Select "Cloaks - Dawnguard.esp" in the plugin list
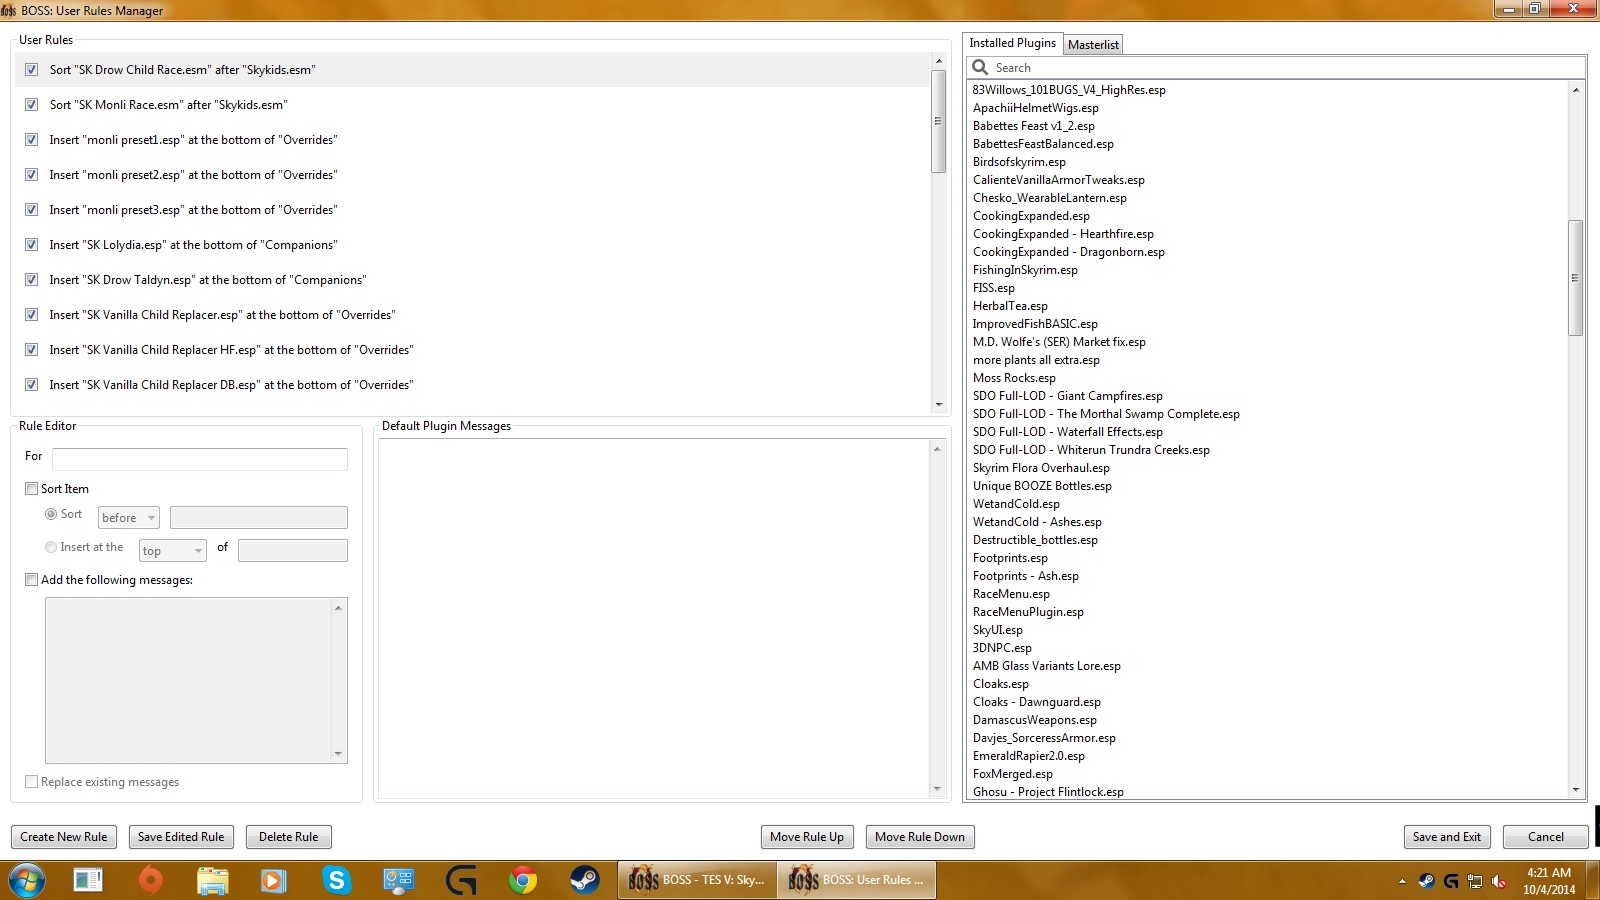This screenshot has height=900, width=1600. pos(1037,702)
